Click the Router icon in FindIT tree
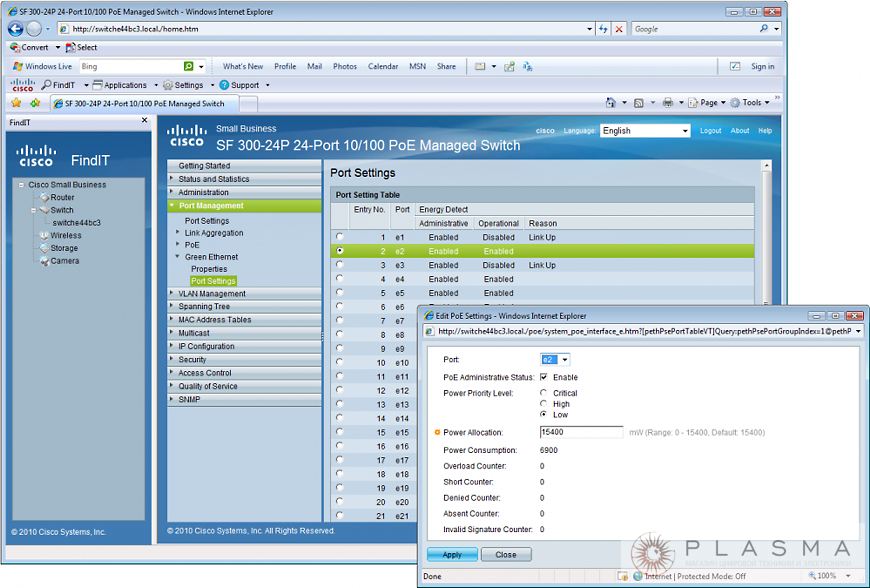This screenshot has height=588, width=870. [44, 197]
